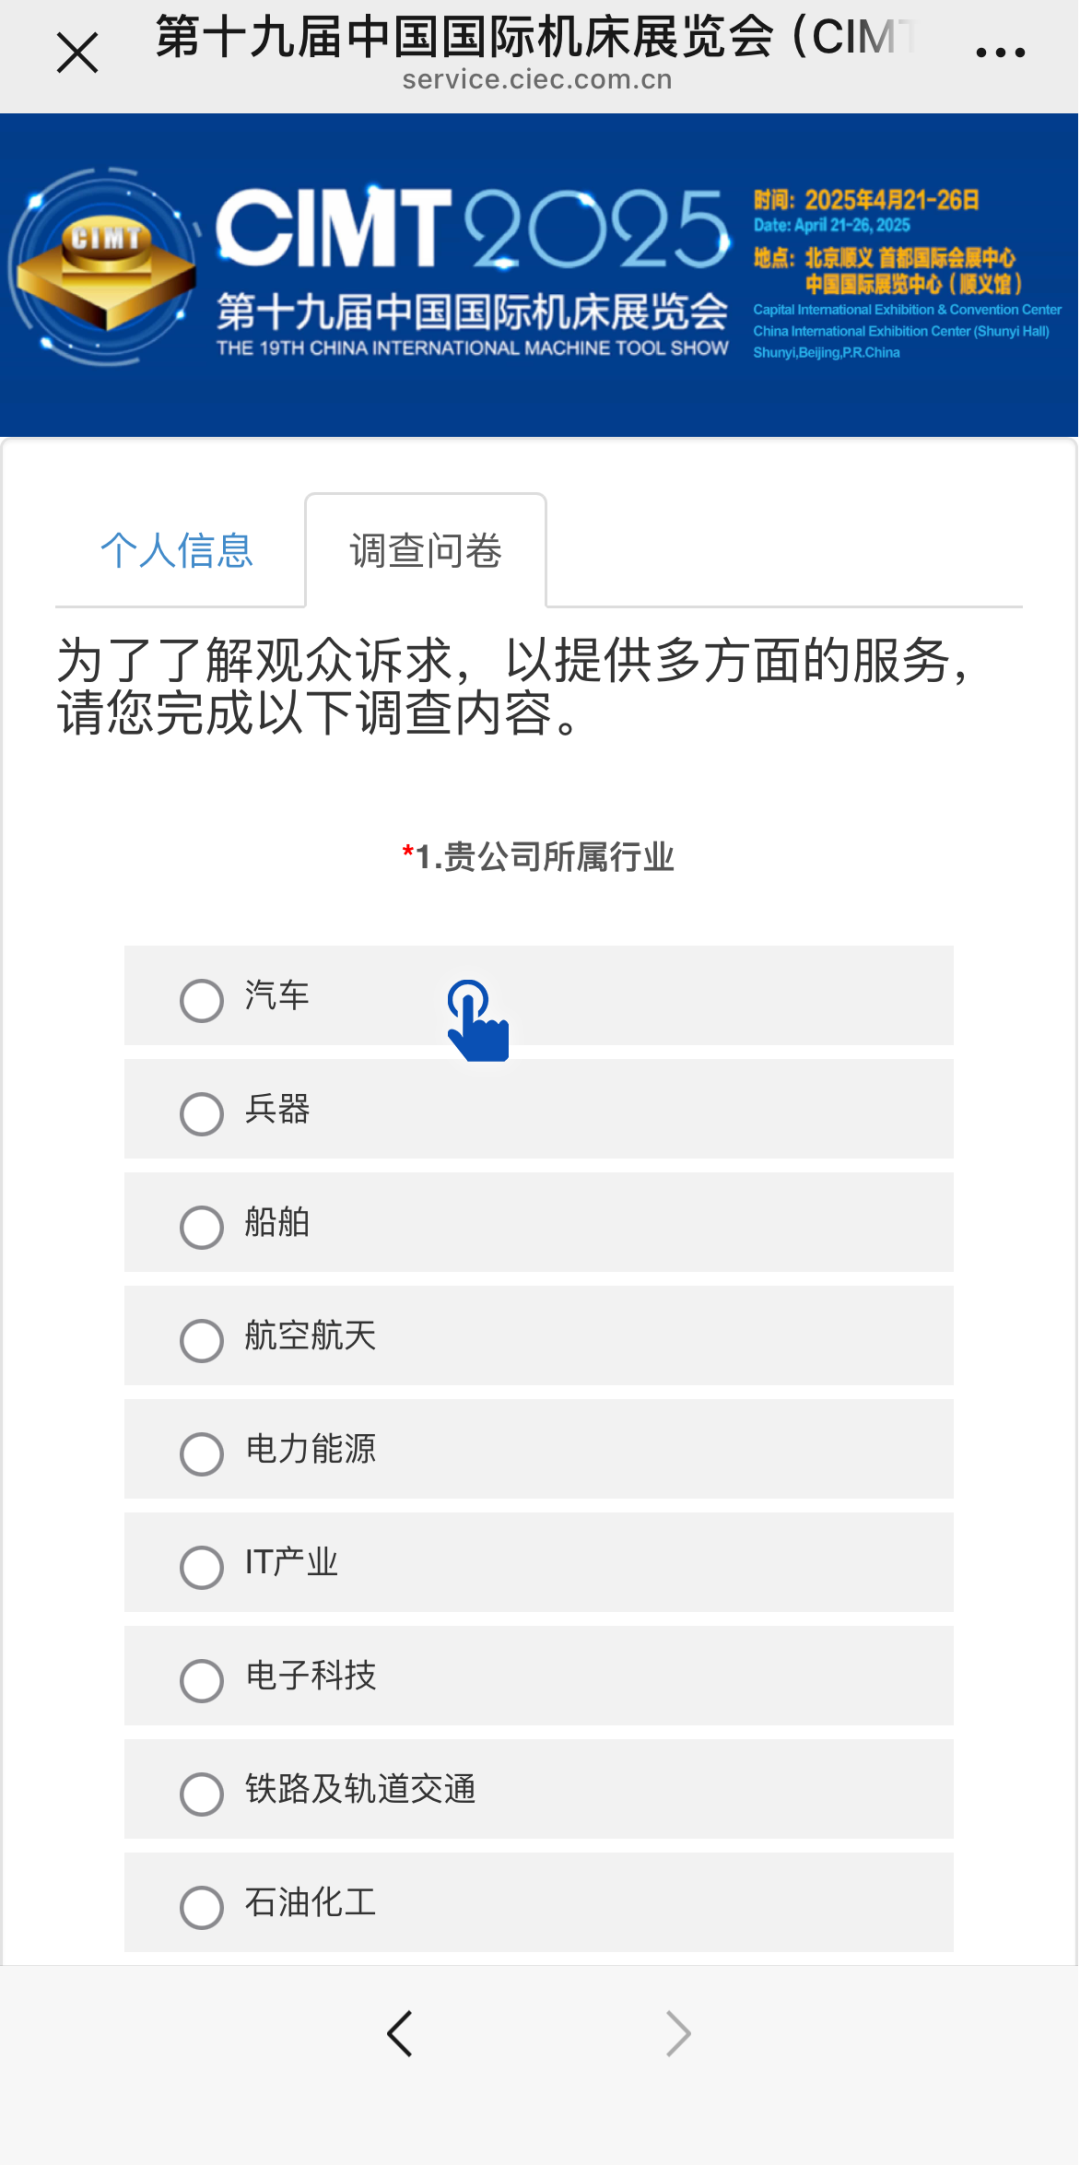The image size is (1080, 2165).
Task: Select the 电子科技 radio option
Action: tap(539, 1675)
